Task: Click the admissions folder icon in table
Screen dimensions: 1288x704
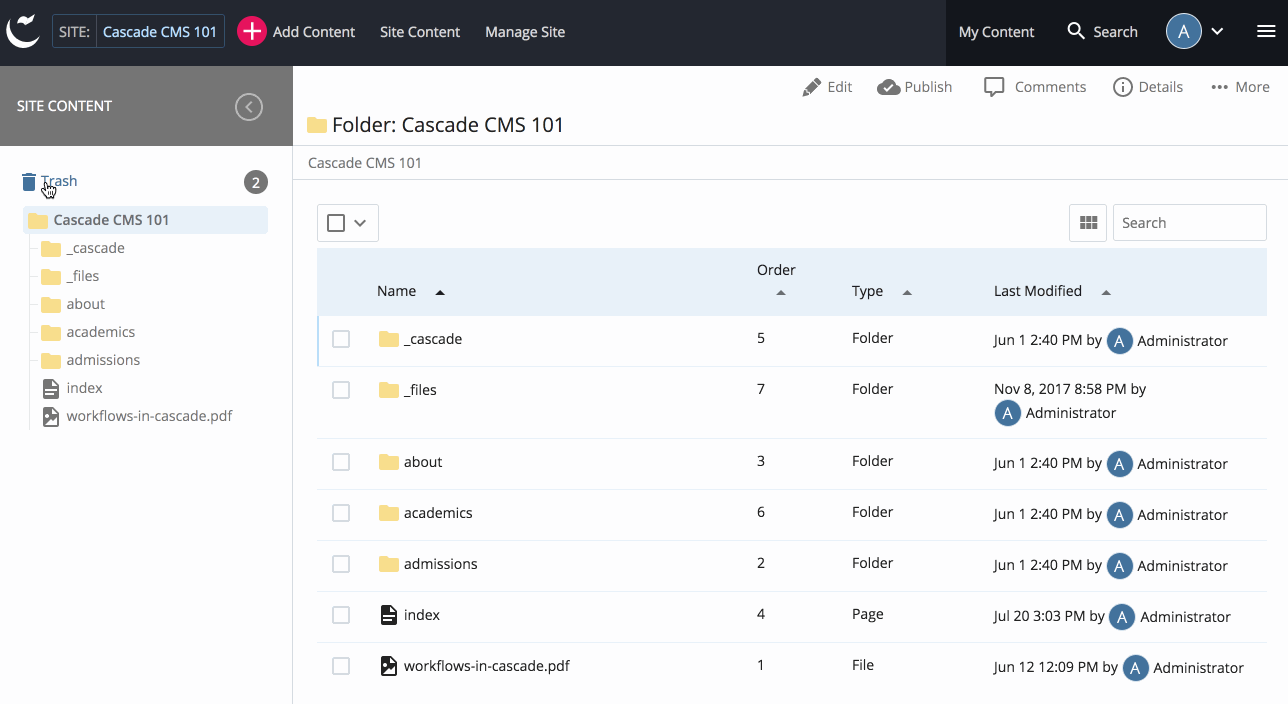Action: point(389,564)
